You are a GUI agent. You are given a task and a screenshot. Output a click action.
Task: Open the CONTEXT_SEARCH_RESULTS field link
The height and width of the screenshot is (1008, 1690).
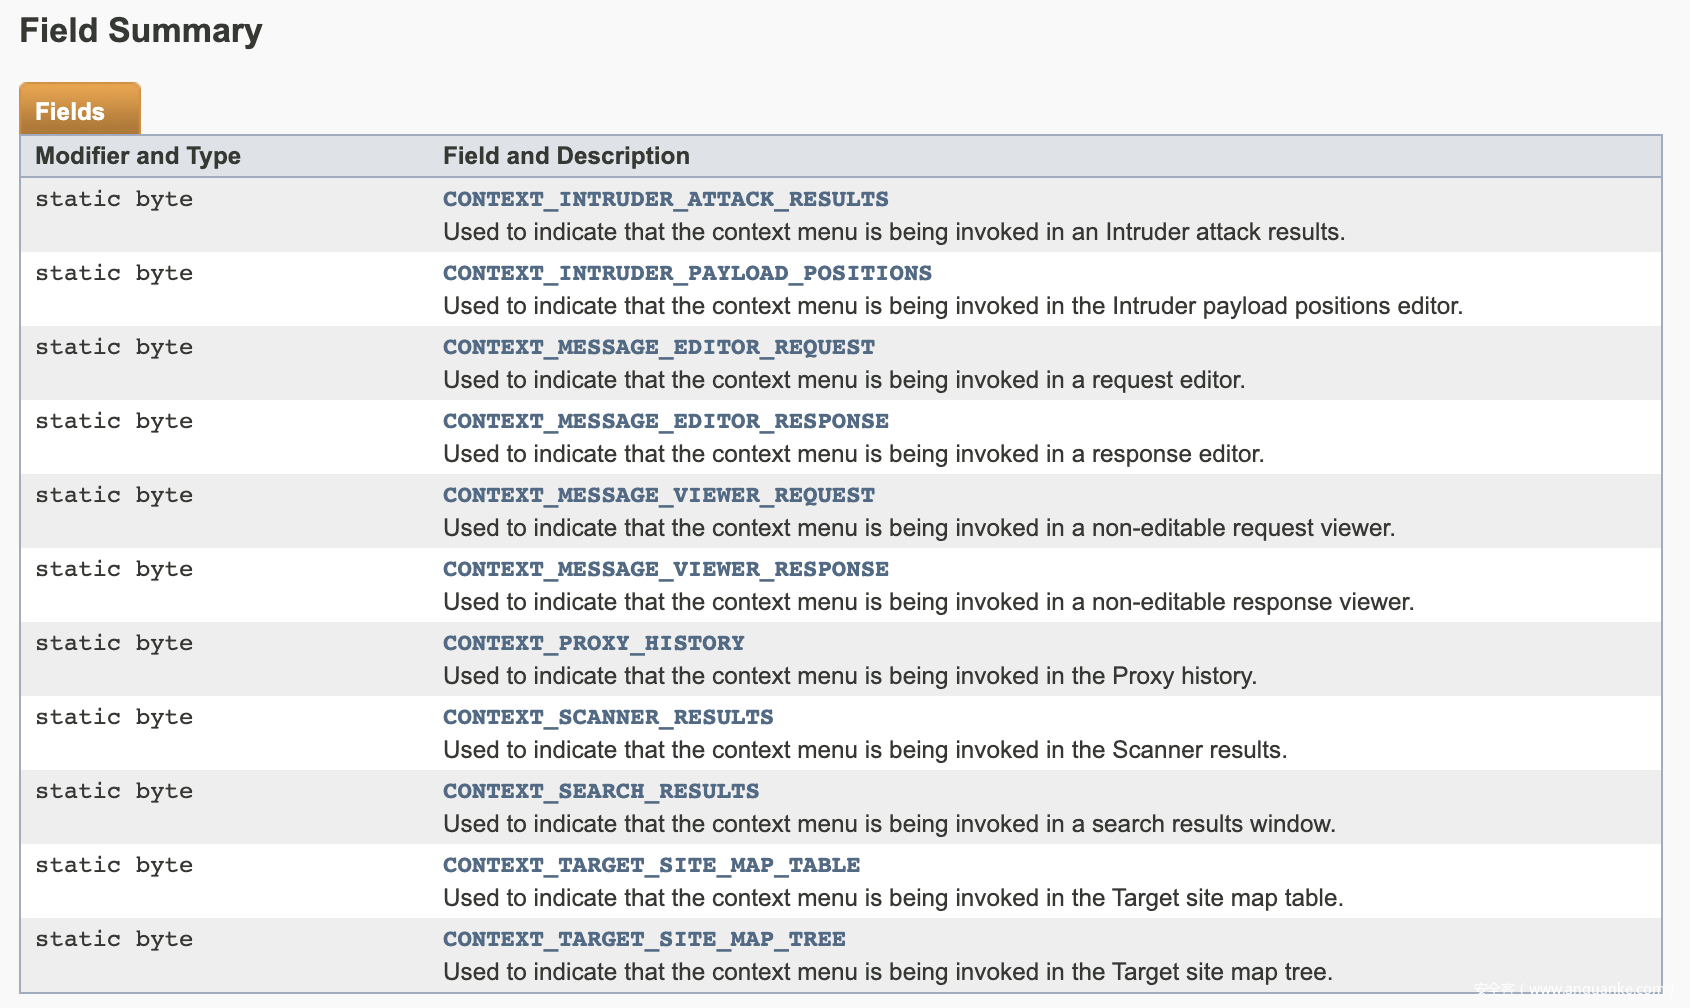tap(600, 791)
